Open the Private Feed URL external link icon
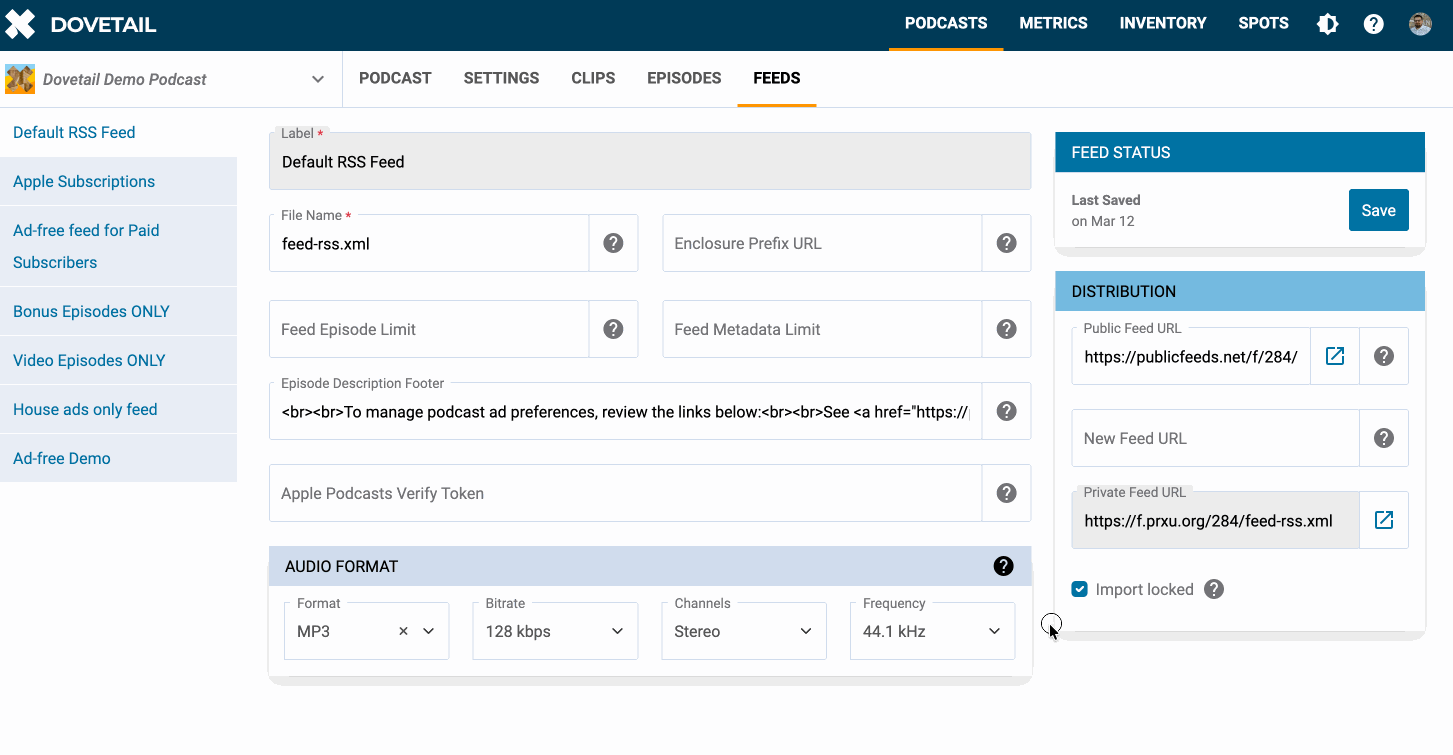The width and height of the screenshot is (1453, 755). pyautogui.click(x=1384, y=520)
